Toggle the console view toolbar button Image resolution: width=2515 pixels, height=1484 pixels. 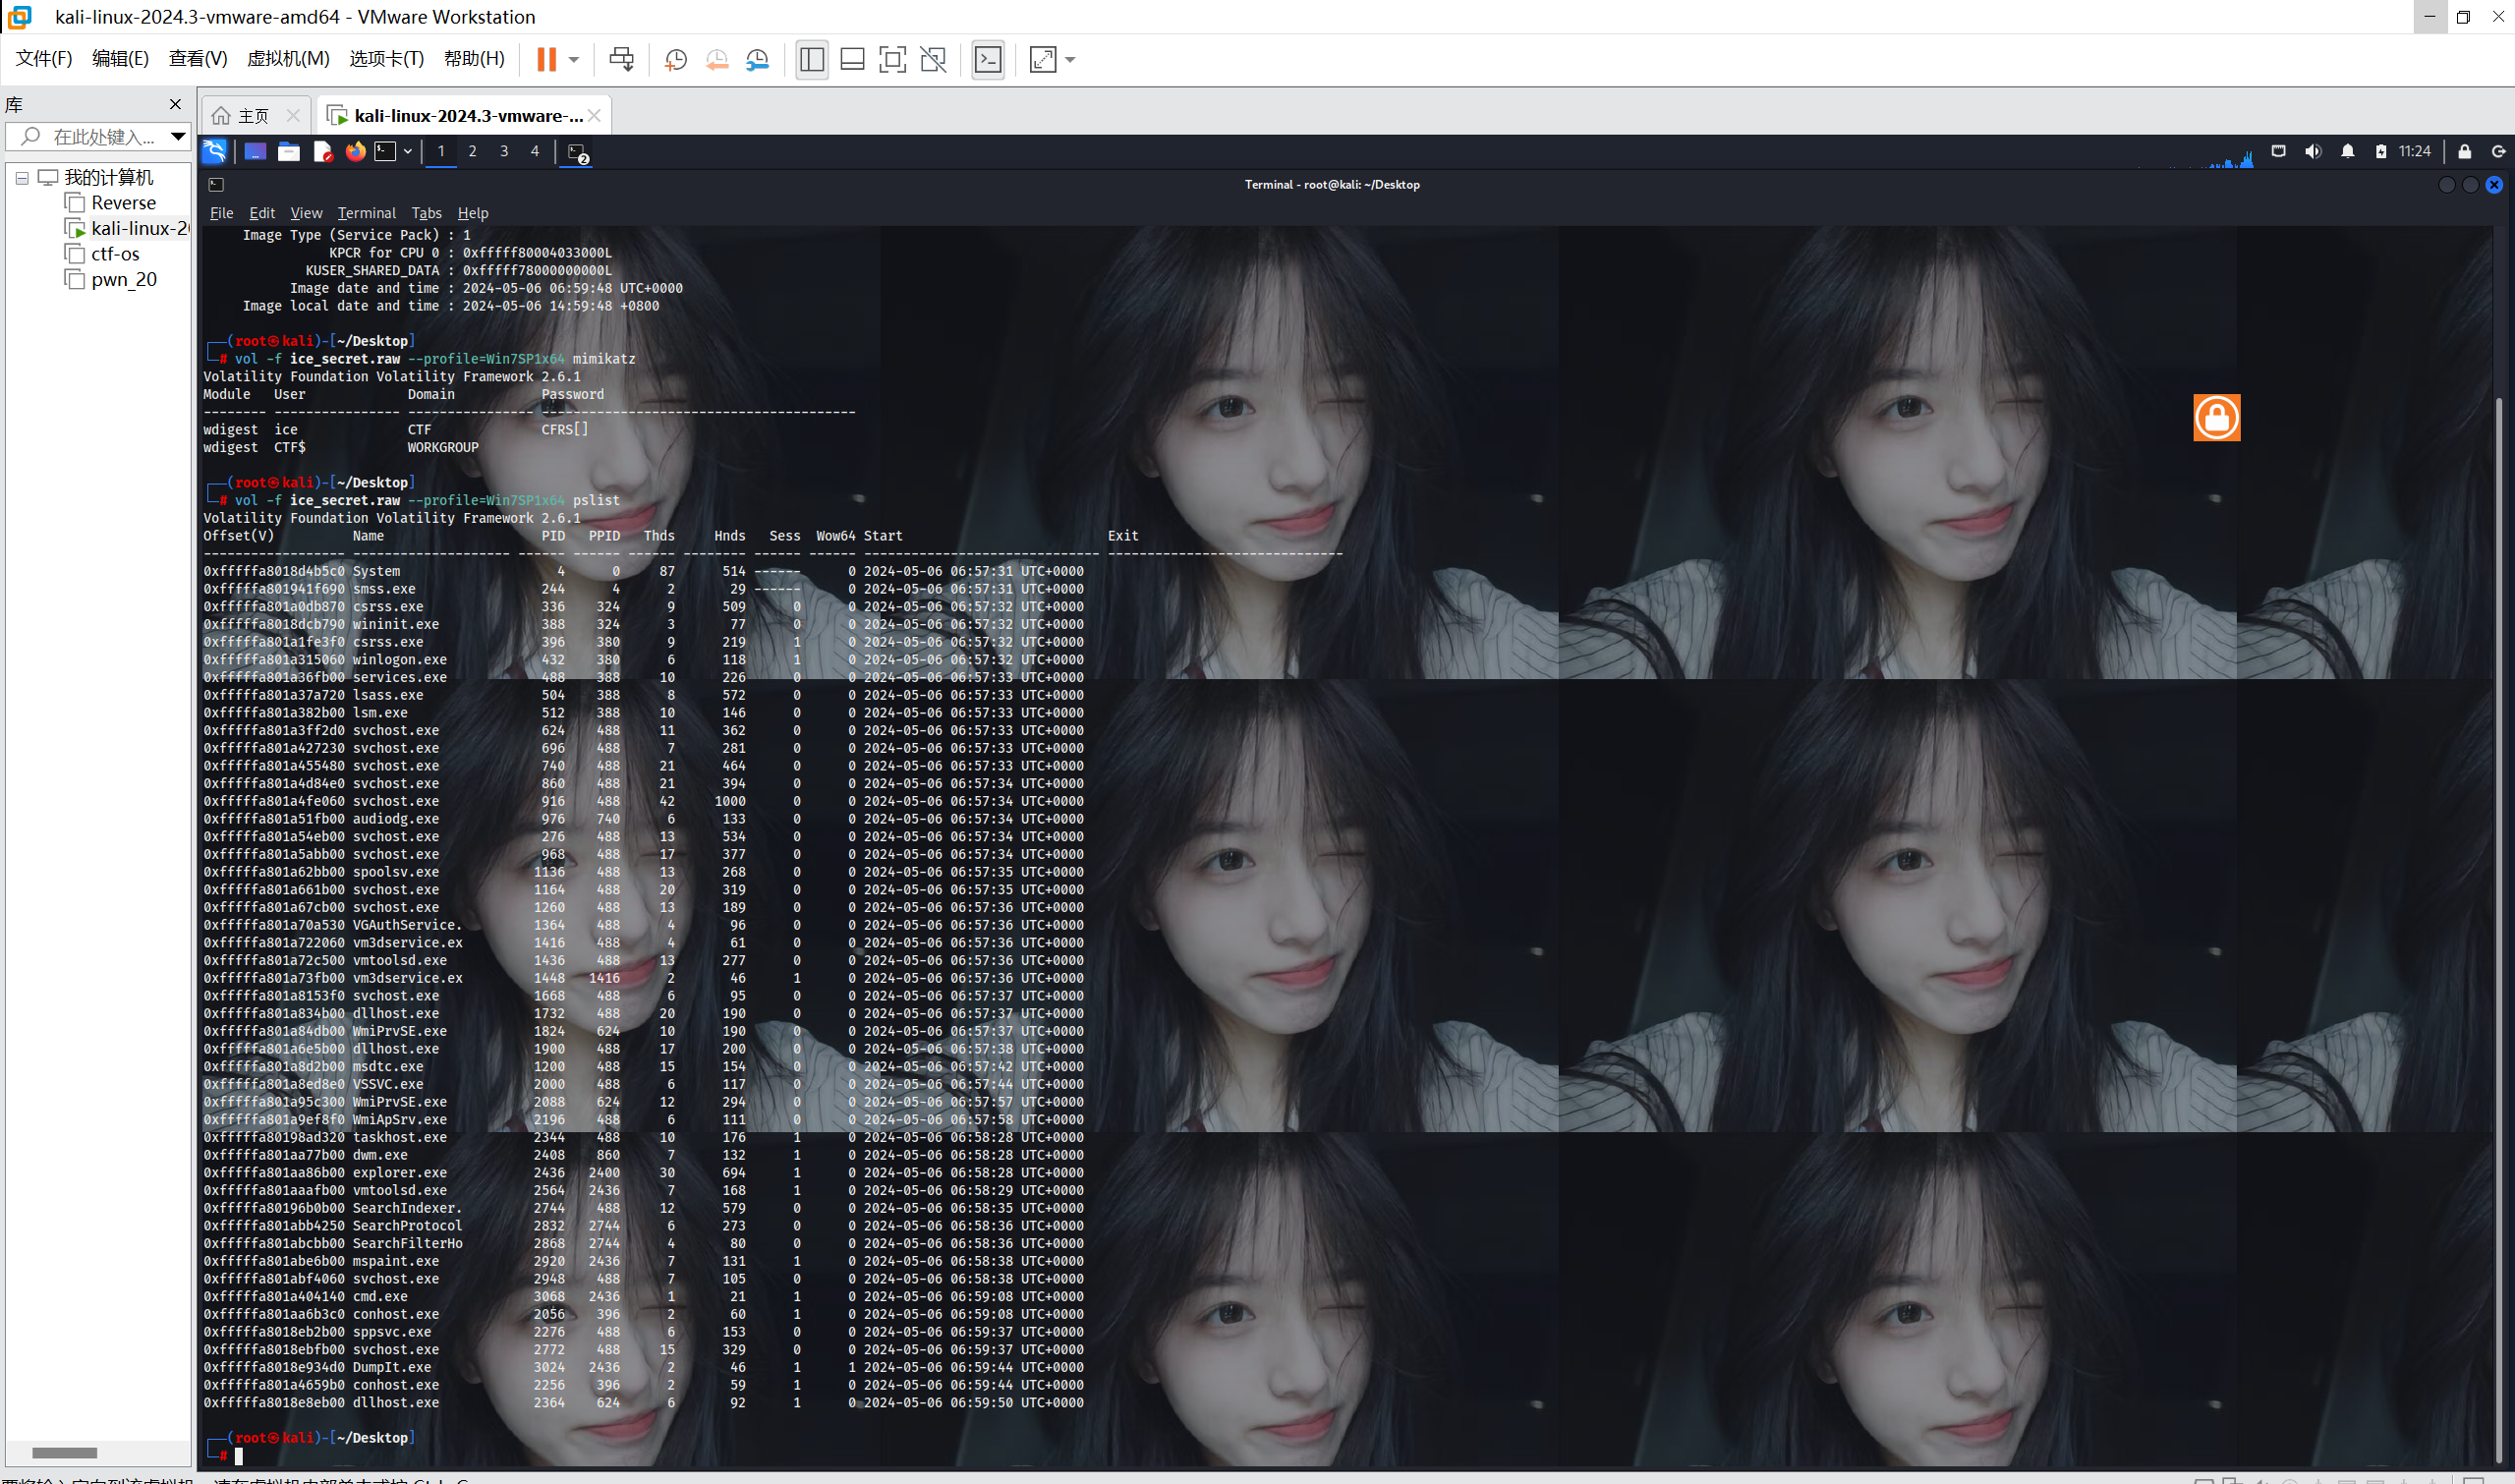988,60
